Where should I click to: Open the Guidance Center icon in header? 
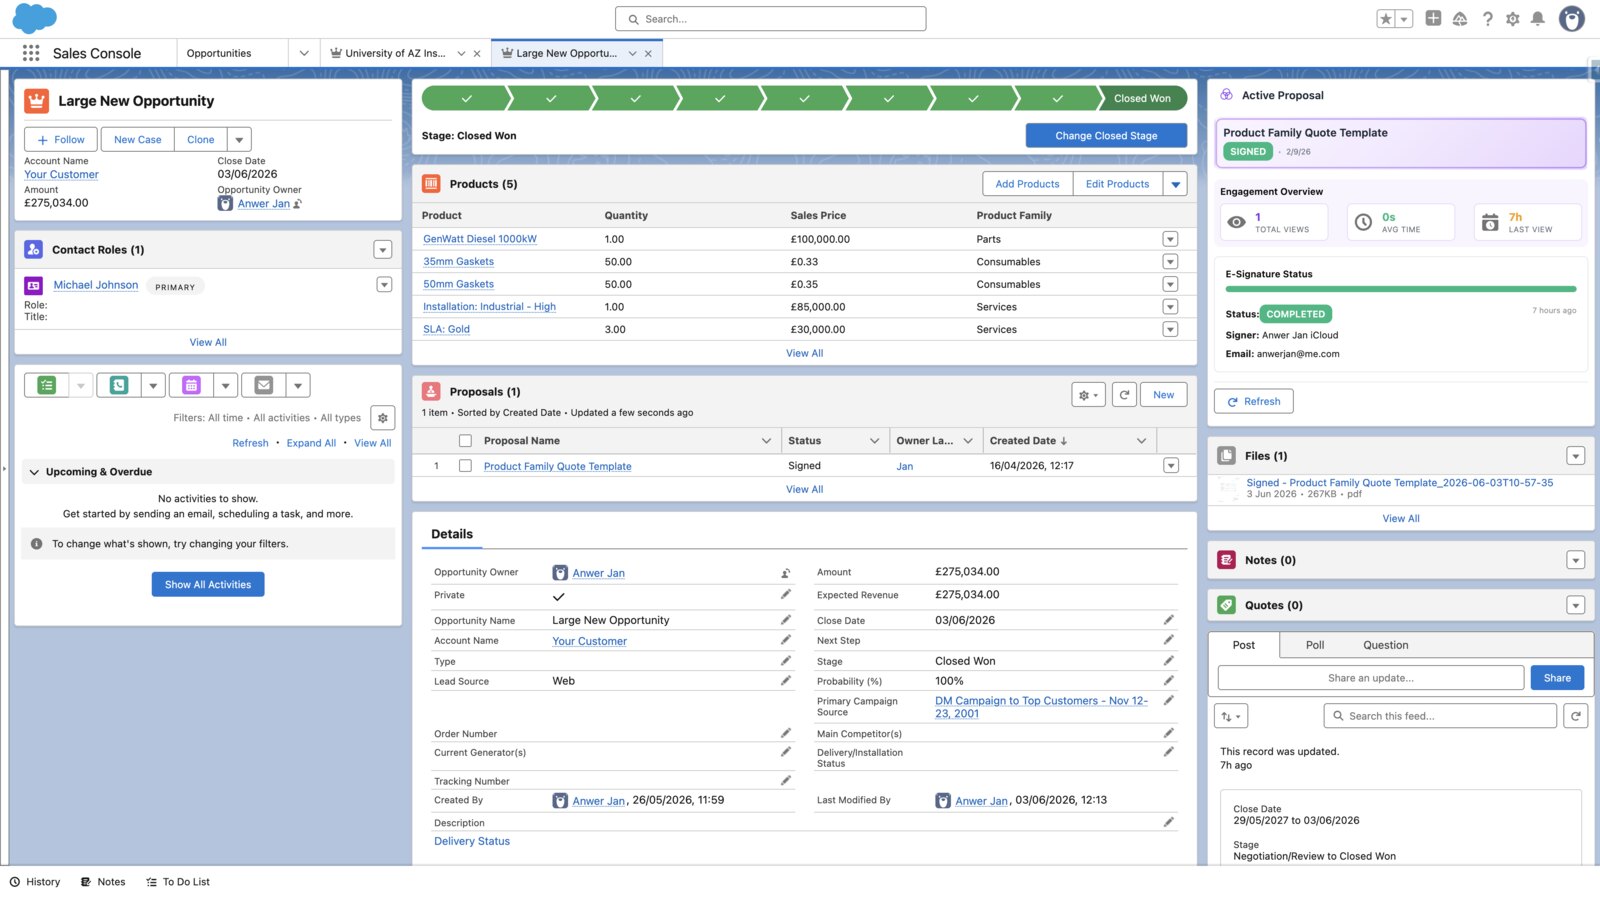[x=1460, y=19]
